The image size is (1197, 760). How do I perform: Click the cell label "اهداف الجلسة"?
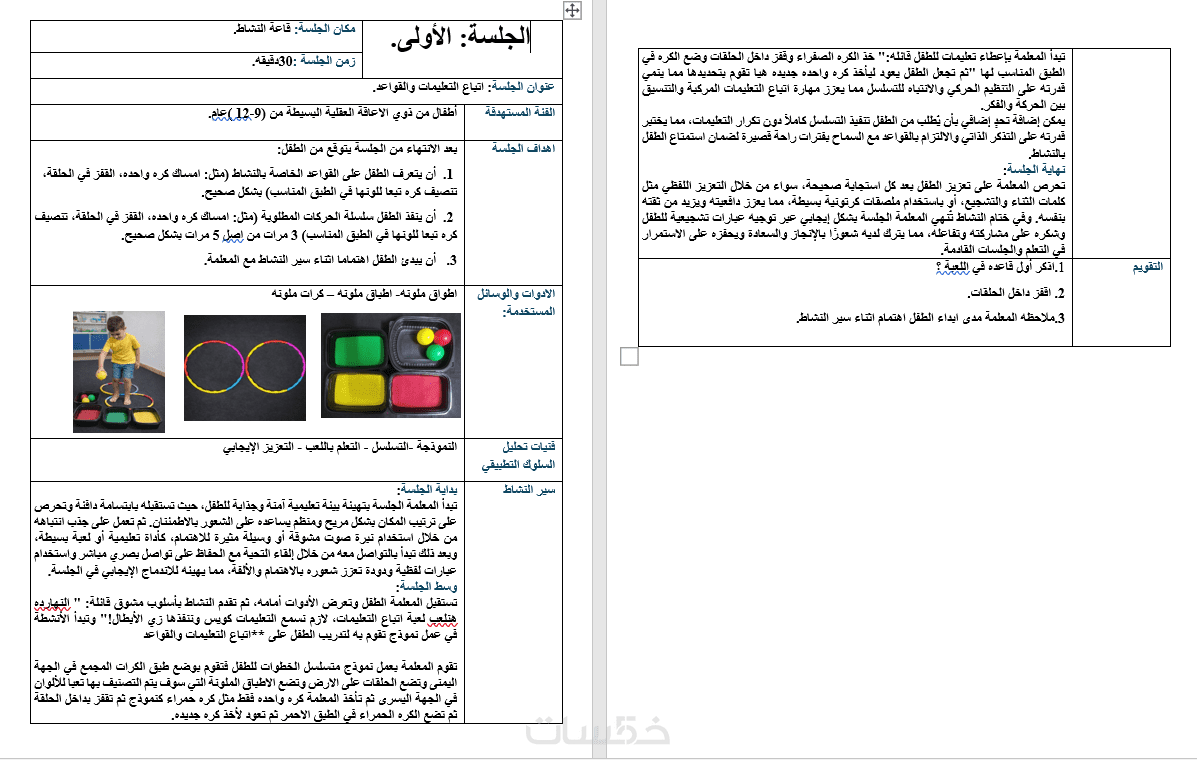pyautogui.click(x=523, y=148)
